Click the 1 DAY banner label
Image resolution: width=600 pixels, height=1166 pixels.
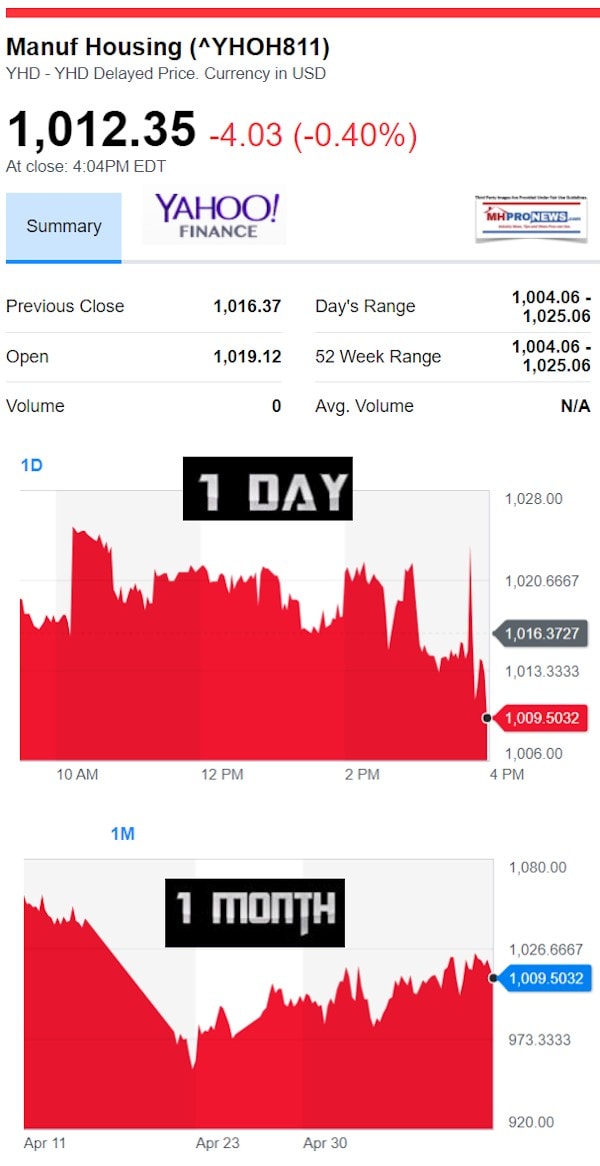pos(268,489)
